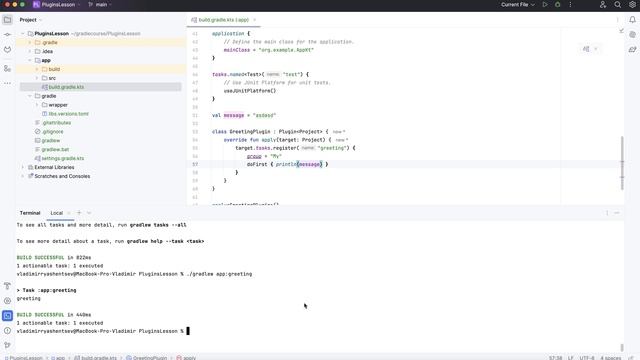Open the PluginsLesson project switcher dropdown
The height and width of the screenshot is (360, 640).
(x=57, y=4)
